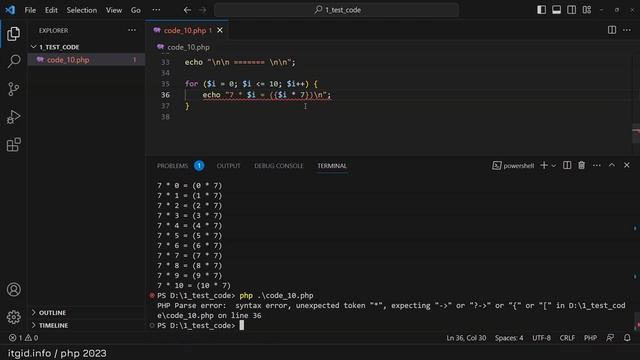The image size is (640, 360).
Task: Click the feedback icon in status bar
Action: click(610, 338)
